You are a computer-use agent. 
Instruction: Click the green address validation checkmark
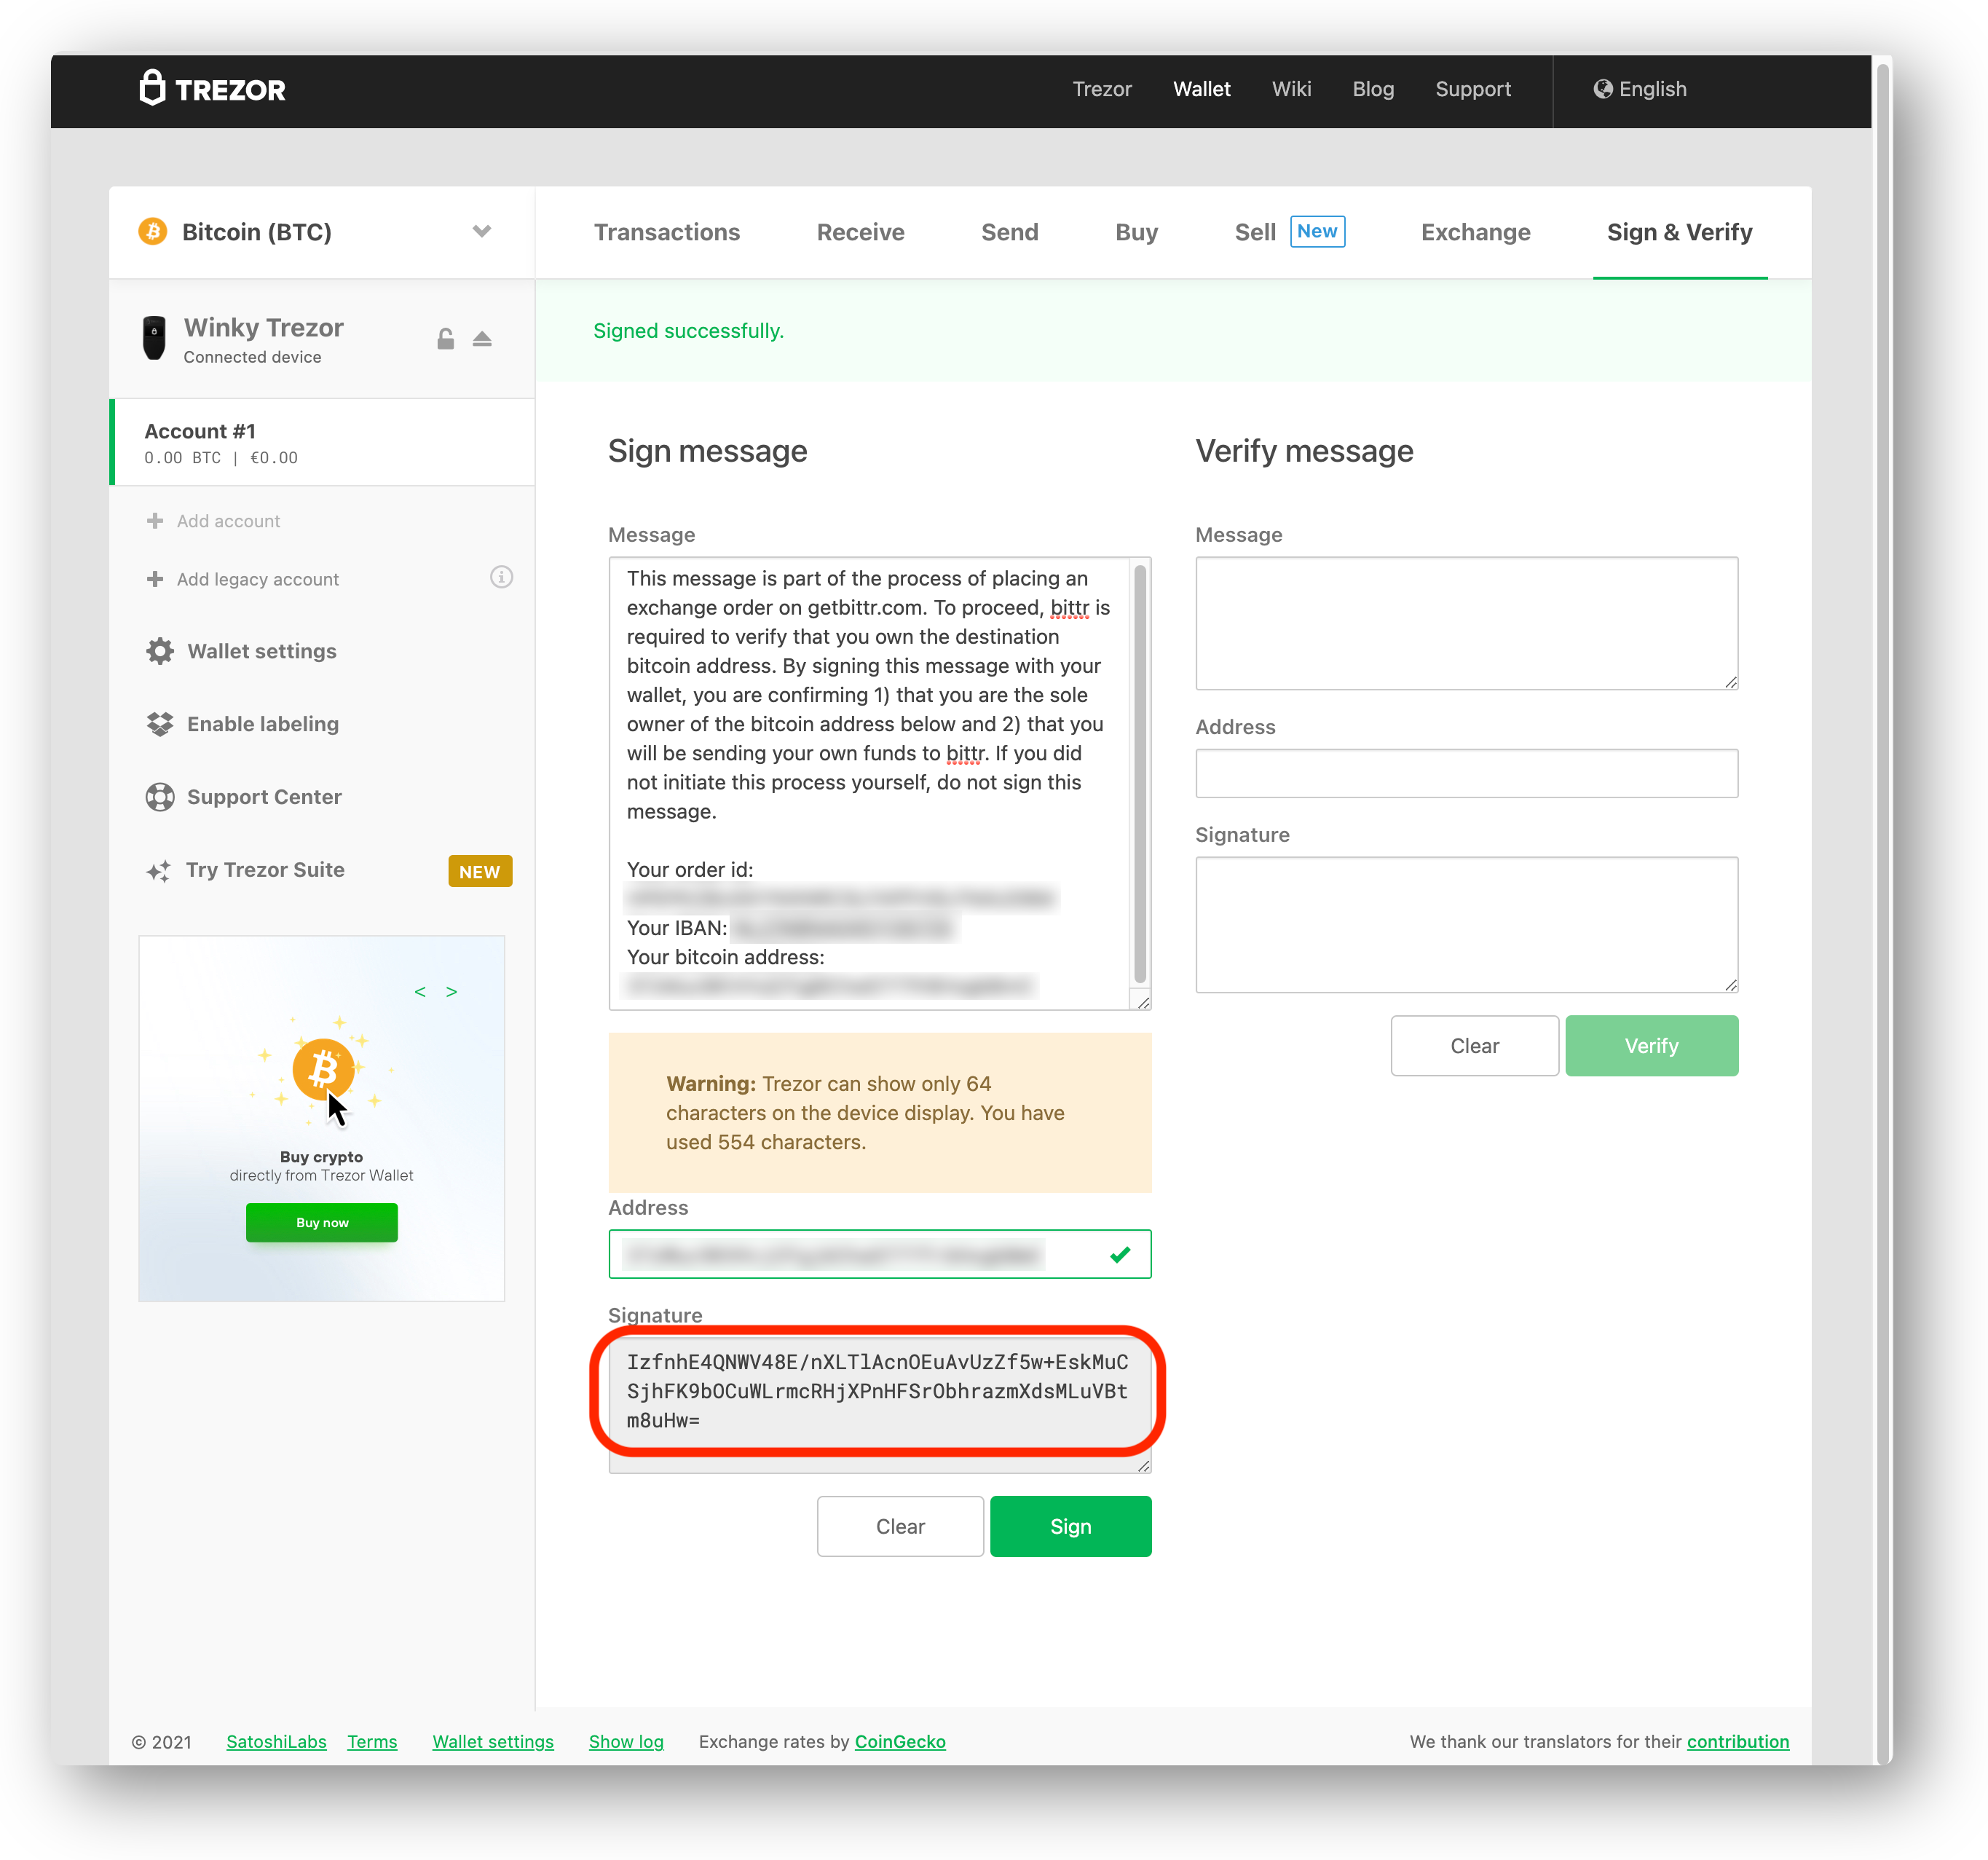[x=1120, y=1254]
